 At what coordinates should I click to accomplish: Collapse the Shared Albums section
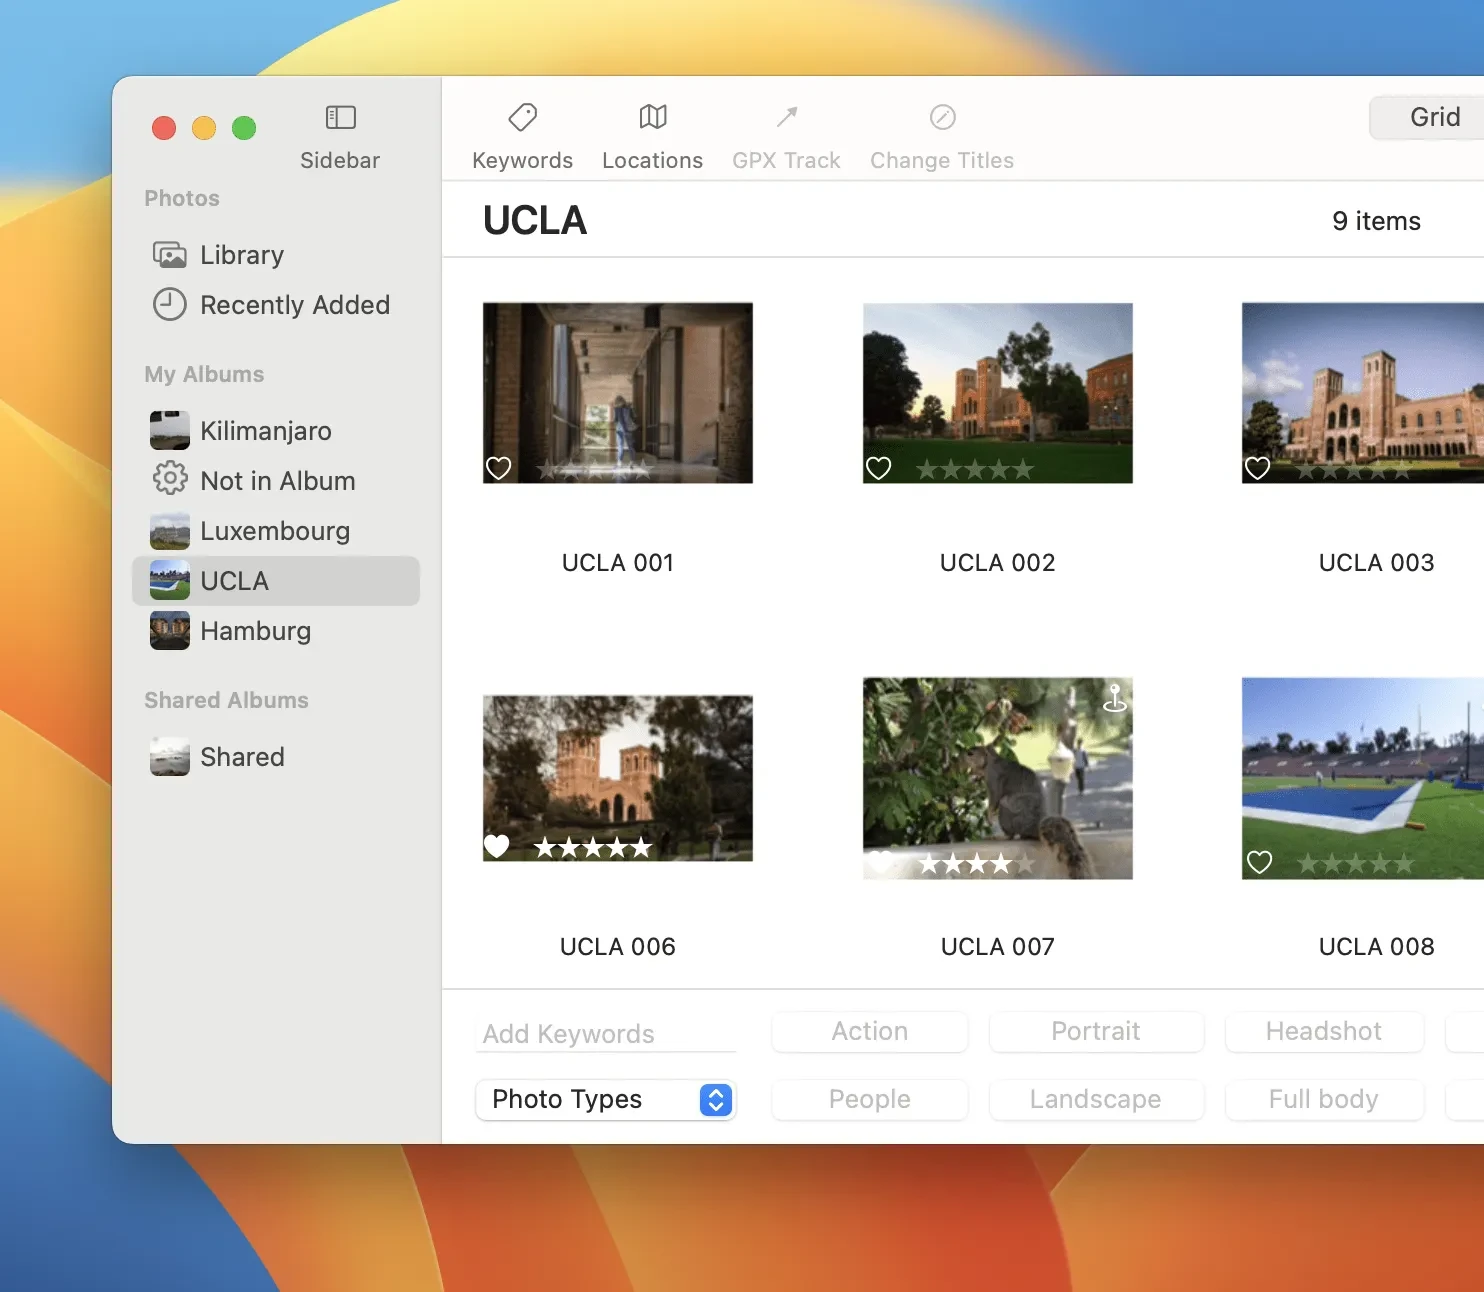pyautogui.click(x=226, y=700)
